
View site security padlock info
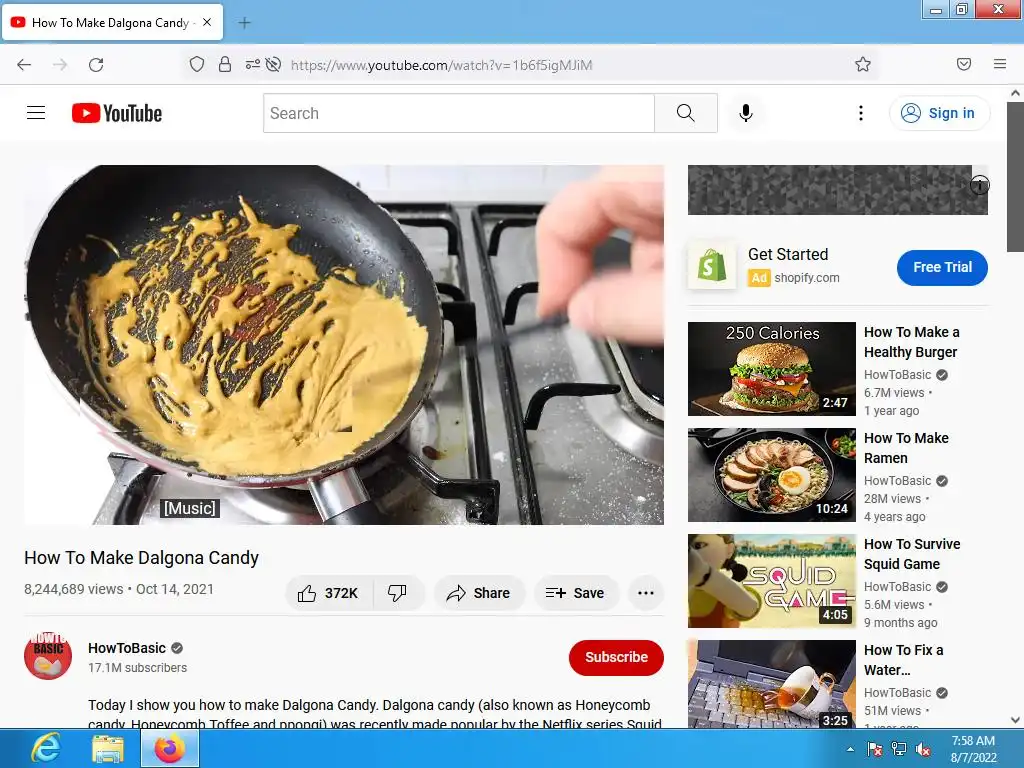[x=225, y=64]
